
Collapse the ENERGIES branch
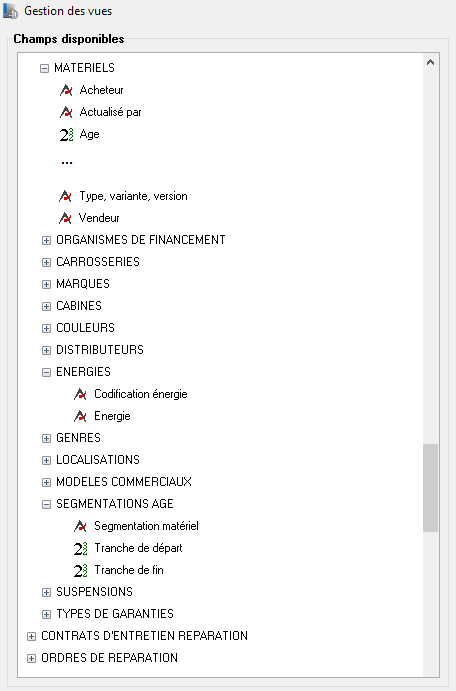(x=46, y=372)
